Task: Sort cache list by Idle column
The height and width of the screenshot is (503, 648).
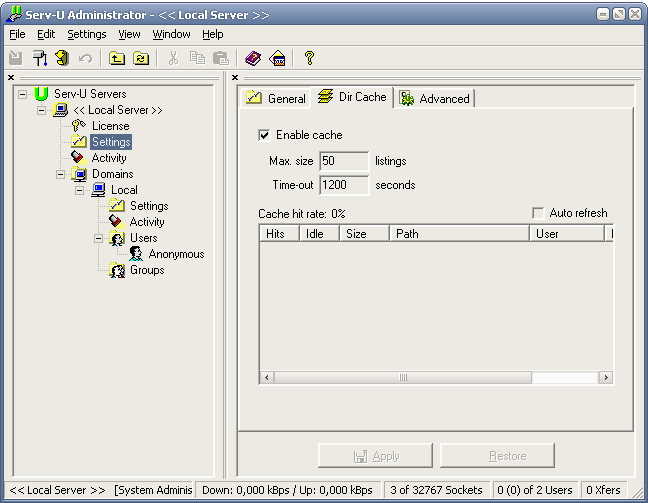Action: pyautogui.click(x=319, y=234)
